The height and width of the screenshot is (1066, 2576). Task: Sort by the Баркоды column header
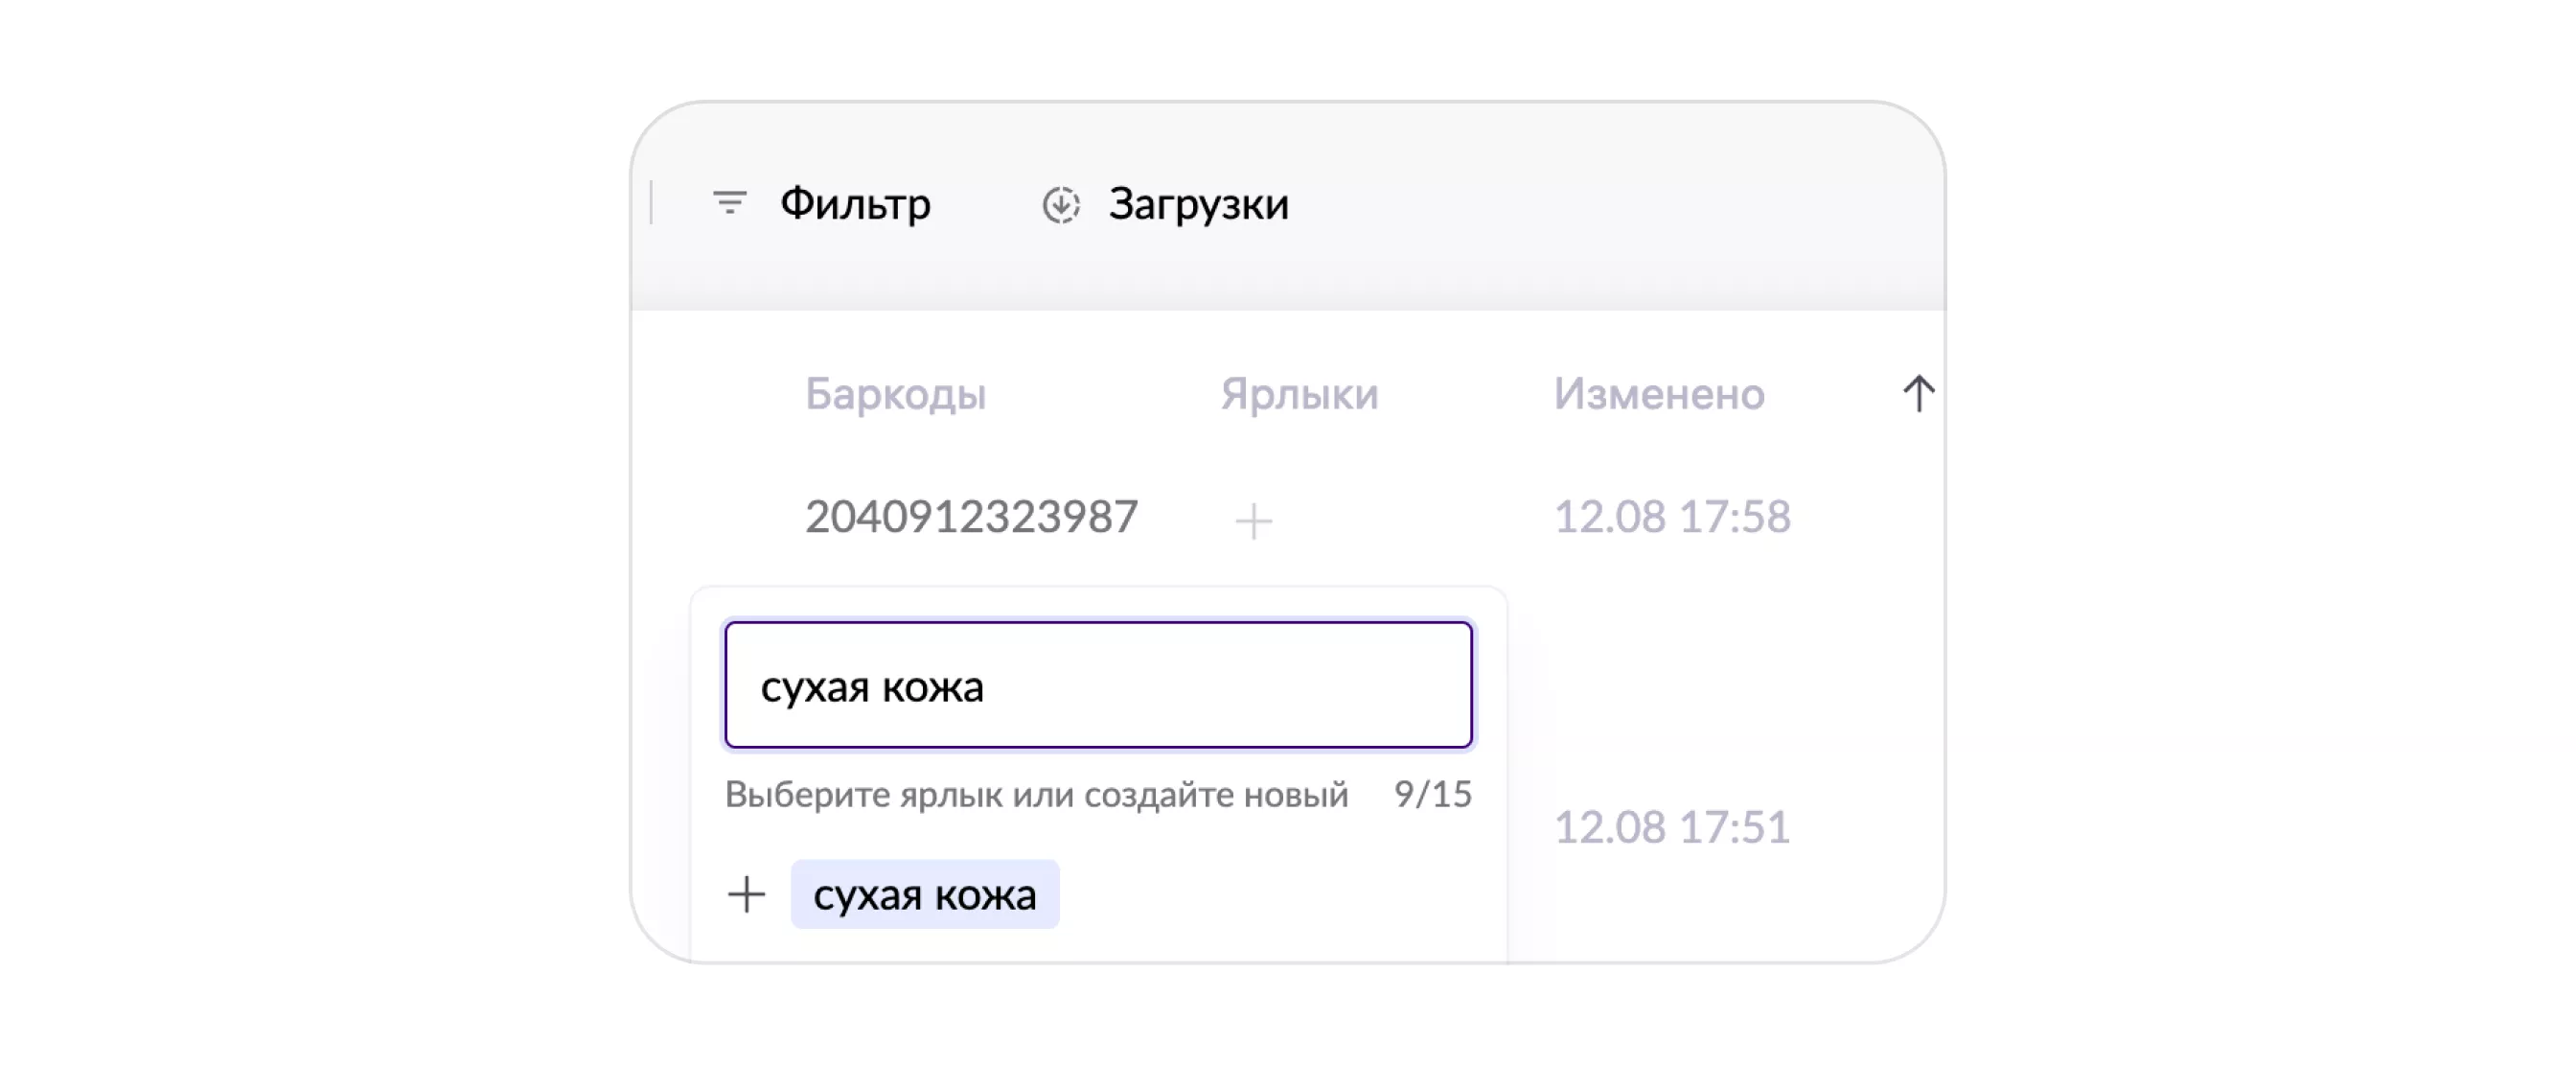pos(895,394)
